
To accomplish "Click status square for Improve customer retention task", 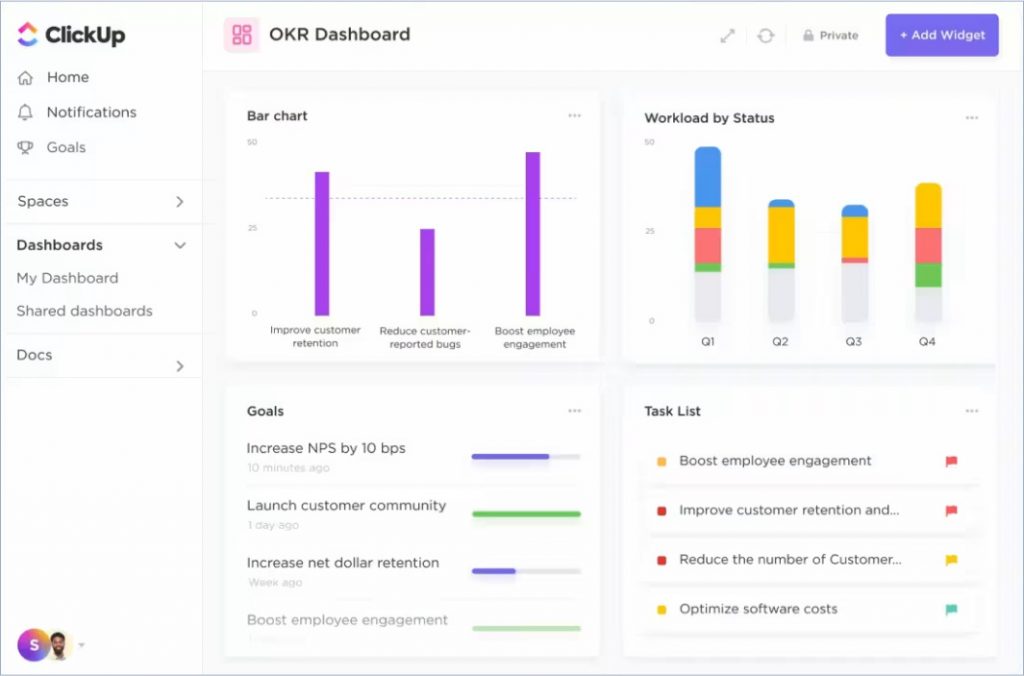I will (x=661, y=511).
